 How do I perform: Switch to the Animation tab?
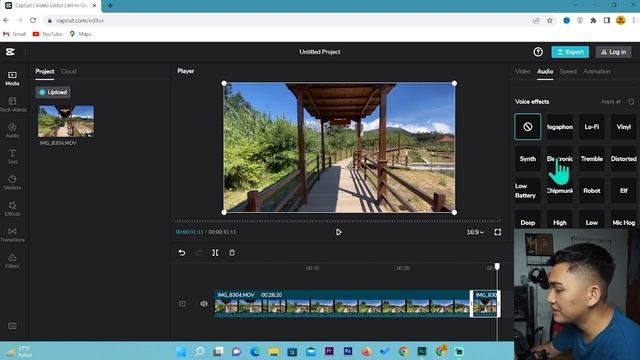597,71
